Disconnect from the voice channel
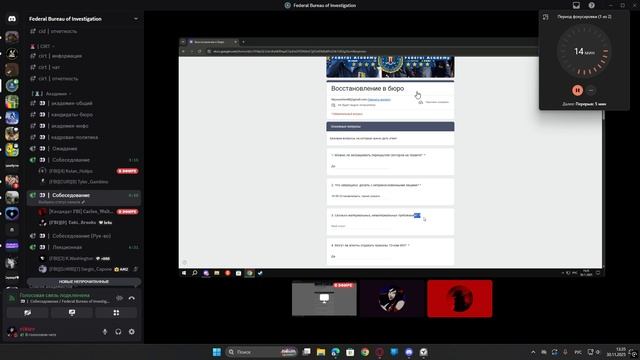This screenshot has height=360, width=640. [131, 298]
